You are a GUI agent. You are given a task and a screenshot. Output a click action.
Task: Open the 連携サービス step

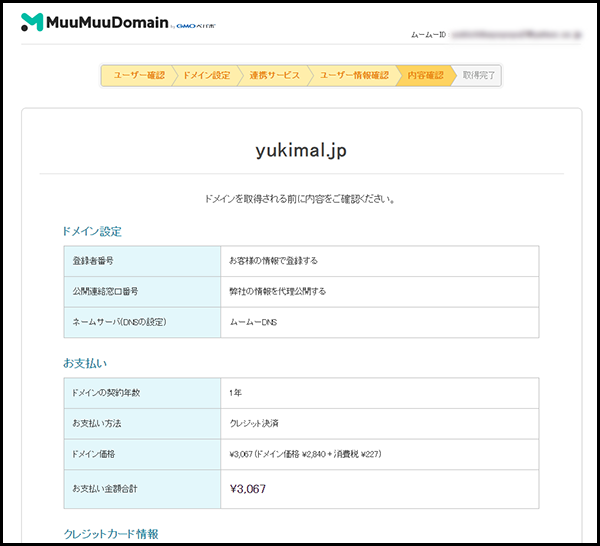pos(275,76)
